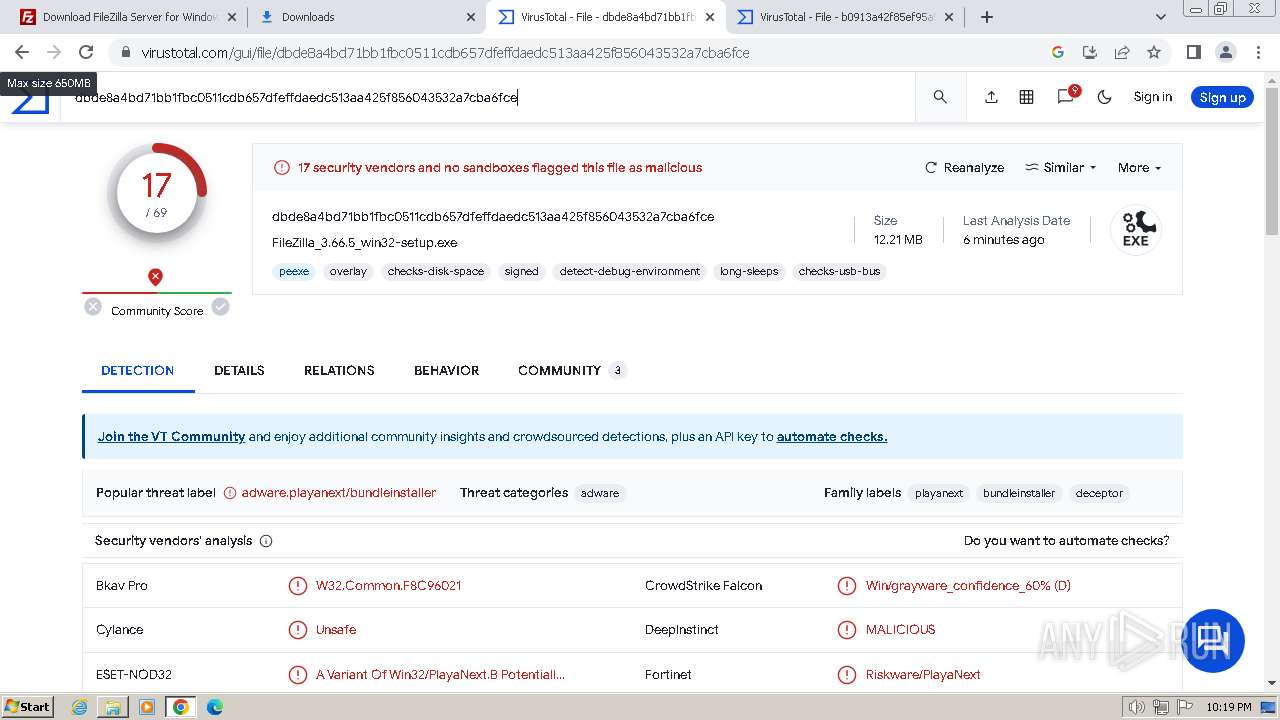
Task: Reload the VirusTotal page
Action: point(86,52)
